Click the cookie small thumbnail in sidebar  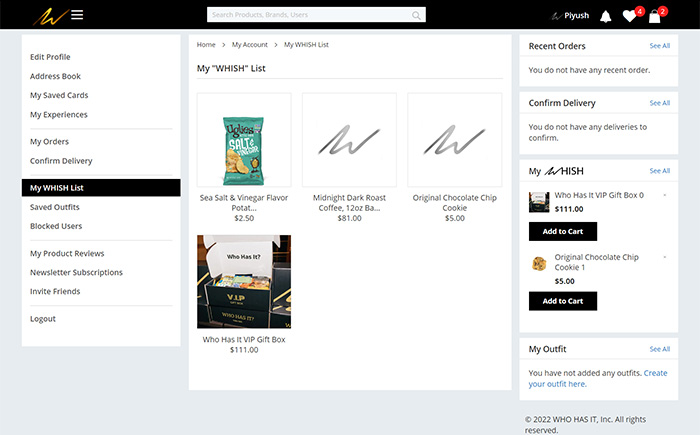(539, 264)
